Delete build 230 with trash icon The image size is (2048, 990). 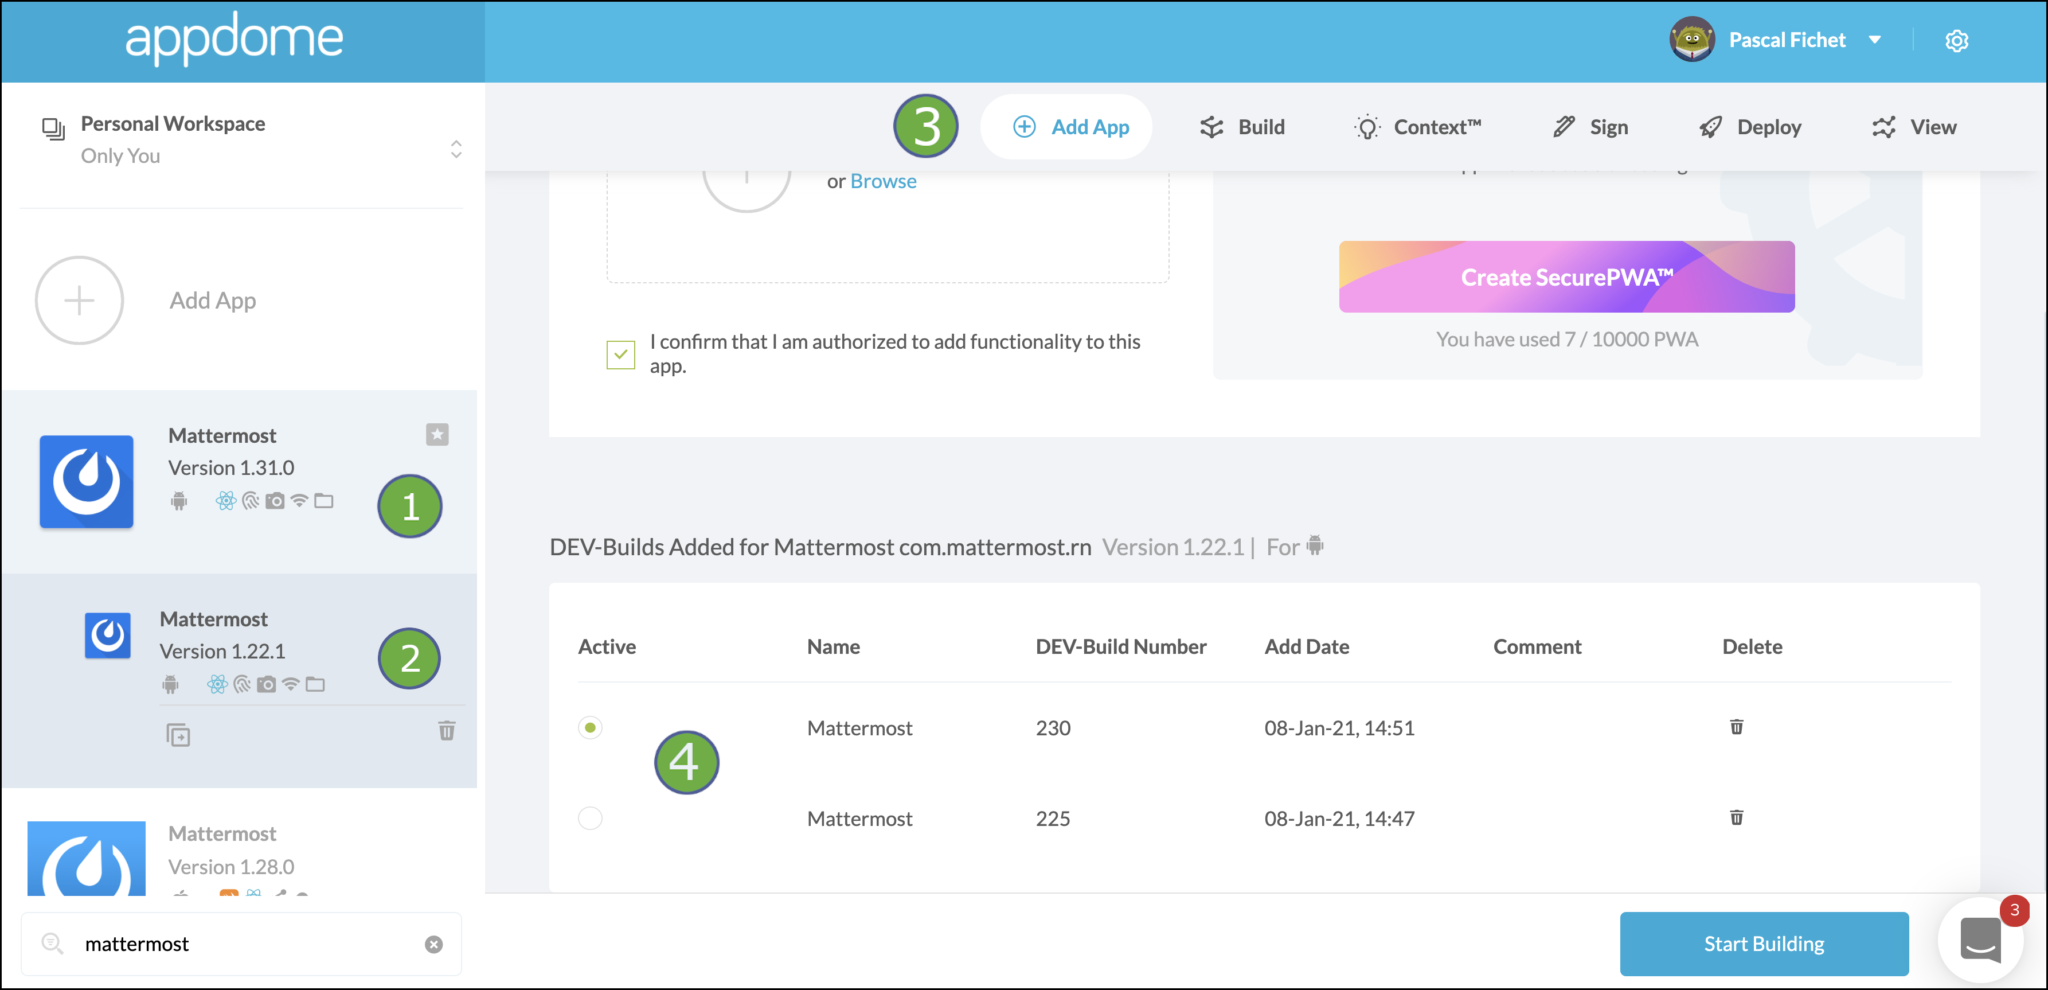pos(1737,727)
